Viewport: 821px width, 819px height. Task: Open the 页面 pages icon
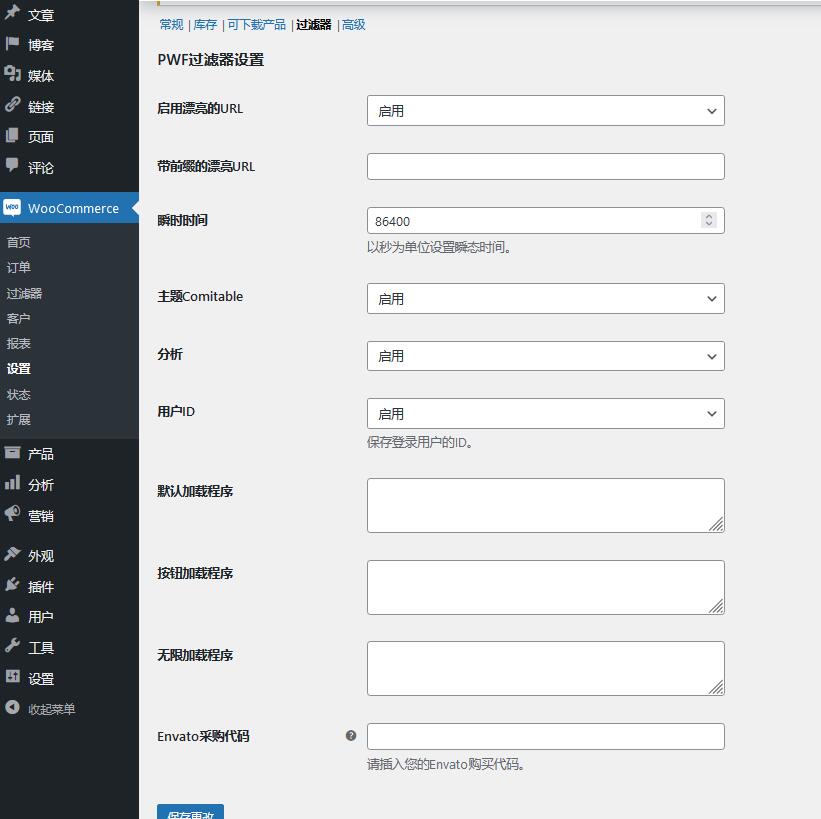point(12,136)
